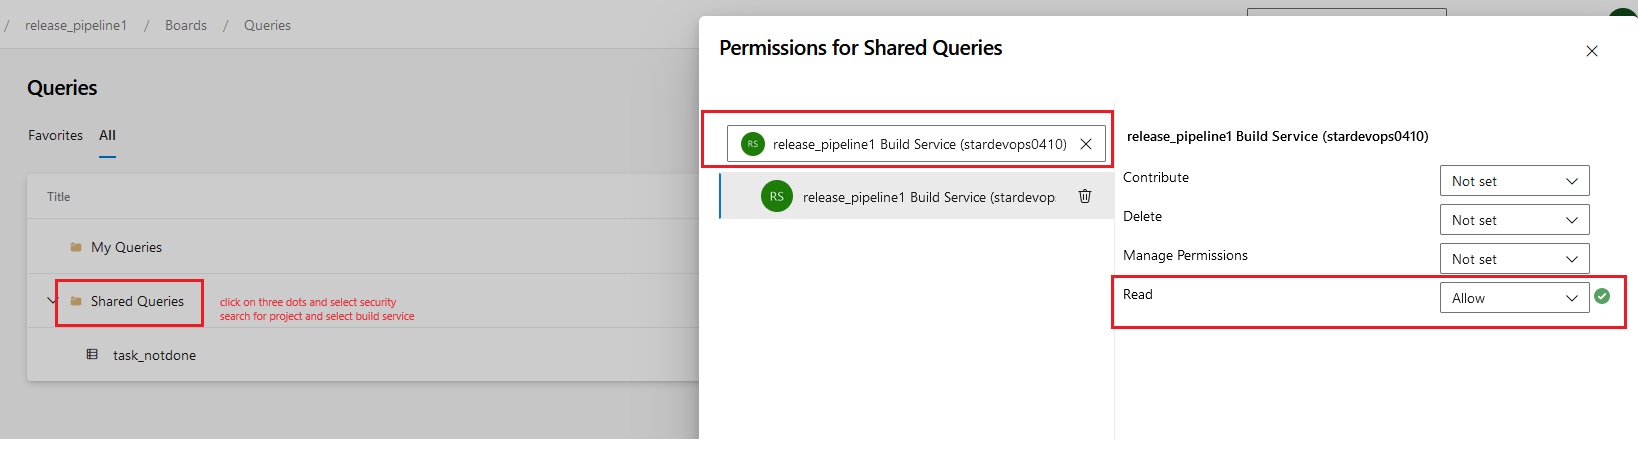Collapse the Shared Queries folder chevron
The image size is (1638, 454).
(52, 301)
